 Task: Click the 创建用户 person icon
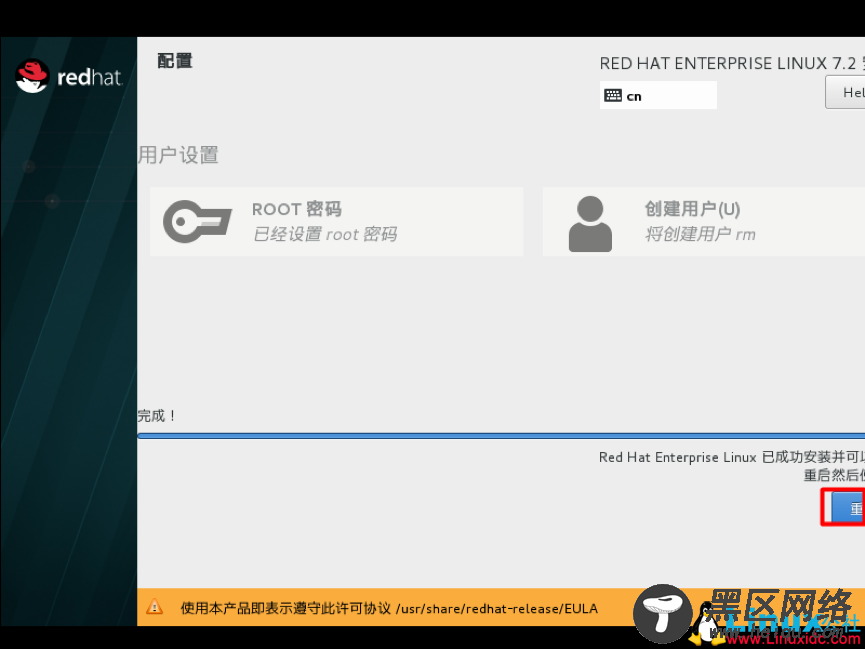pos(590,224)
